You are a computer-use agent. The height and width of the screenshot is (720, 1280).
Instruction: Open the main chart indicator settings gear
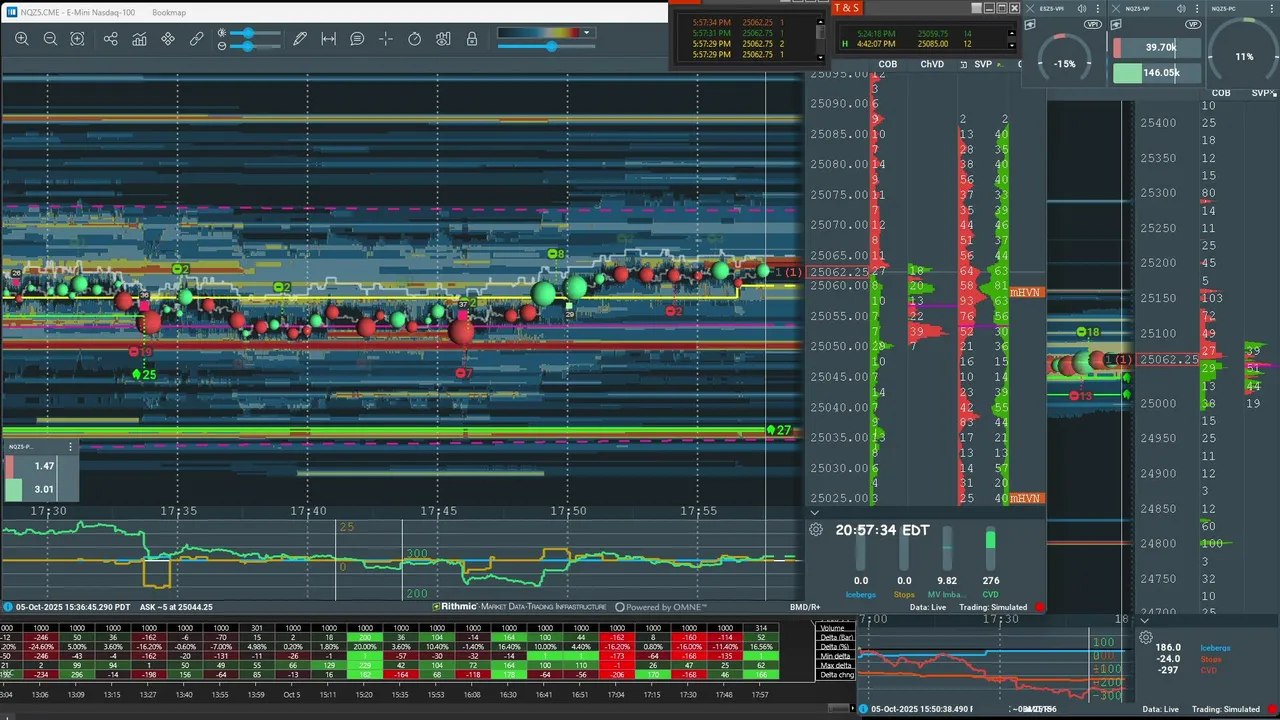pos(816,530)
